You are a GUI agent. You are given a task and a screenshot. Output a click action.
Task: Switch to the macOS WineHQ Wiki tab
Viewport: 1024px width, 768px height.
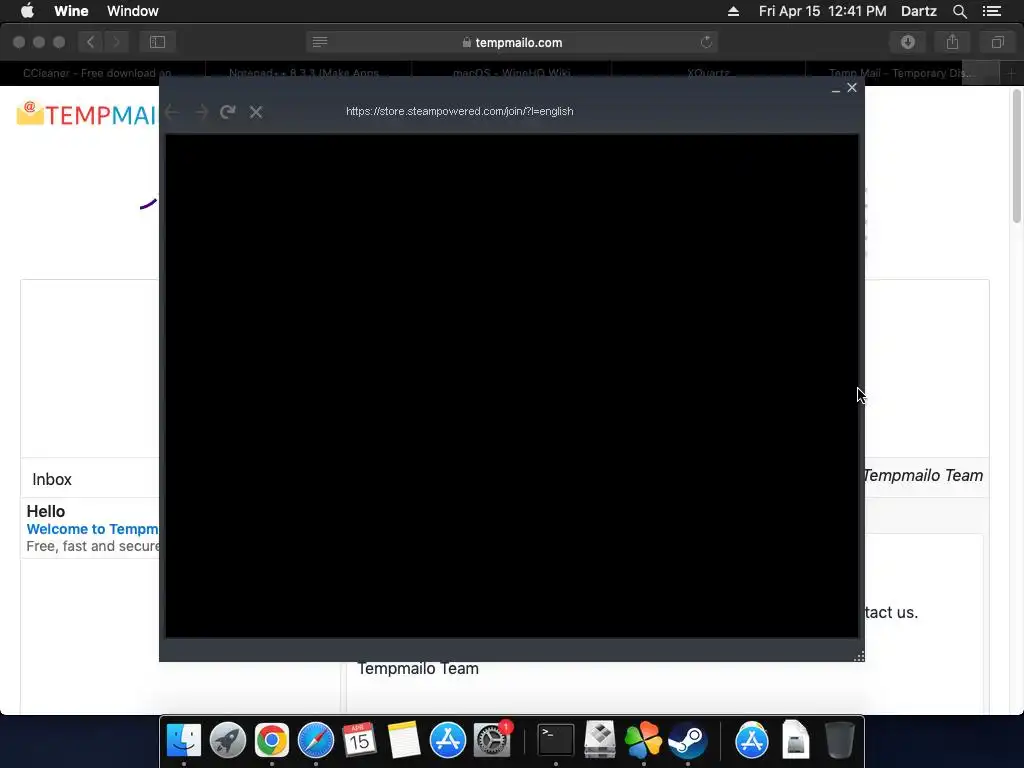click(511, 73)
